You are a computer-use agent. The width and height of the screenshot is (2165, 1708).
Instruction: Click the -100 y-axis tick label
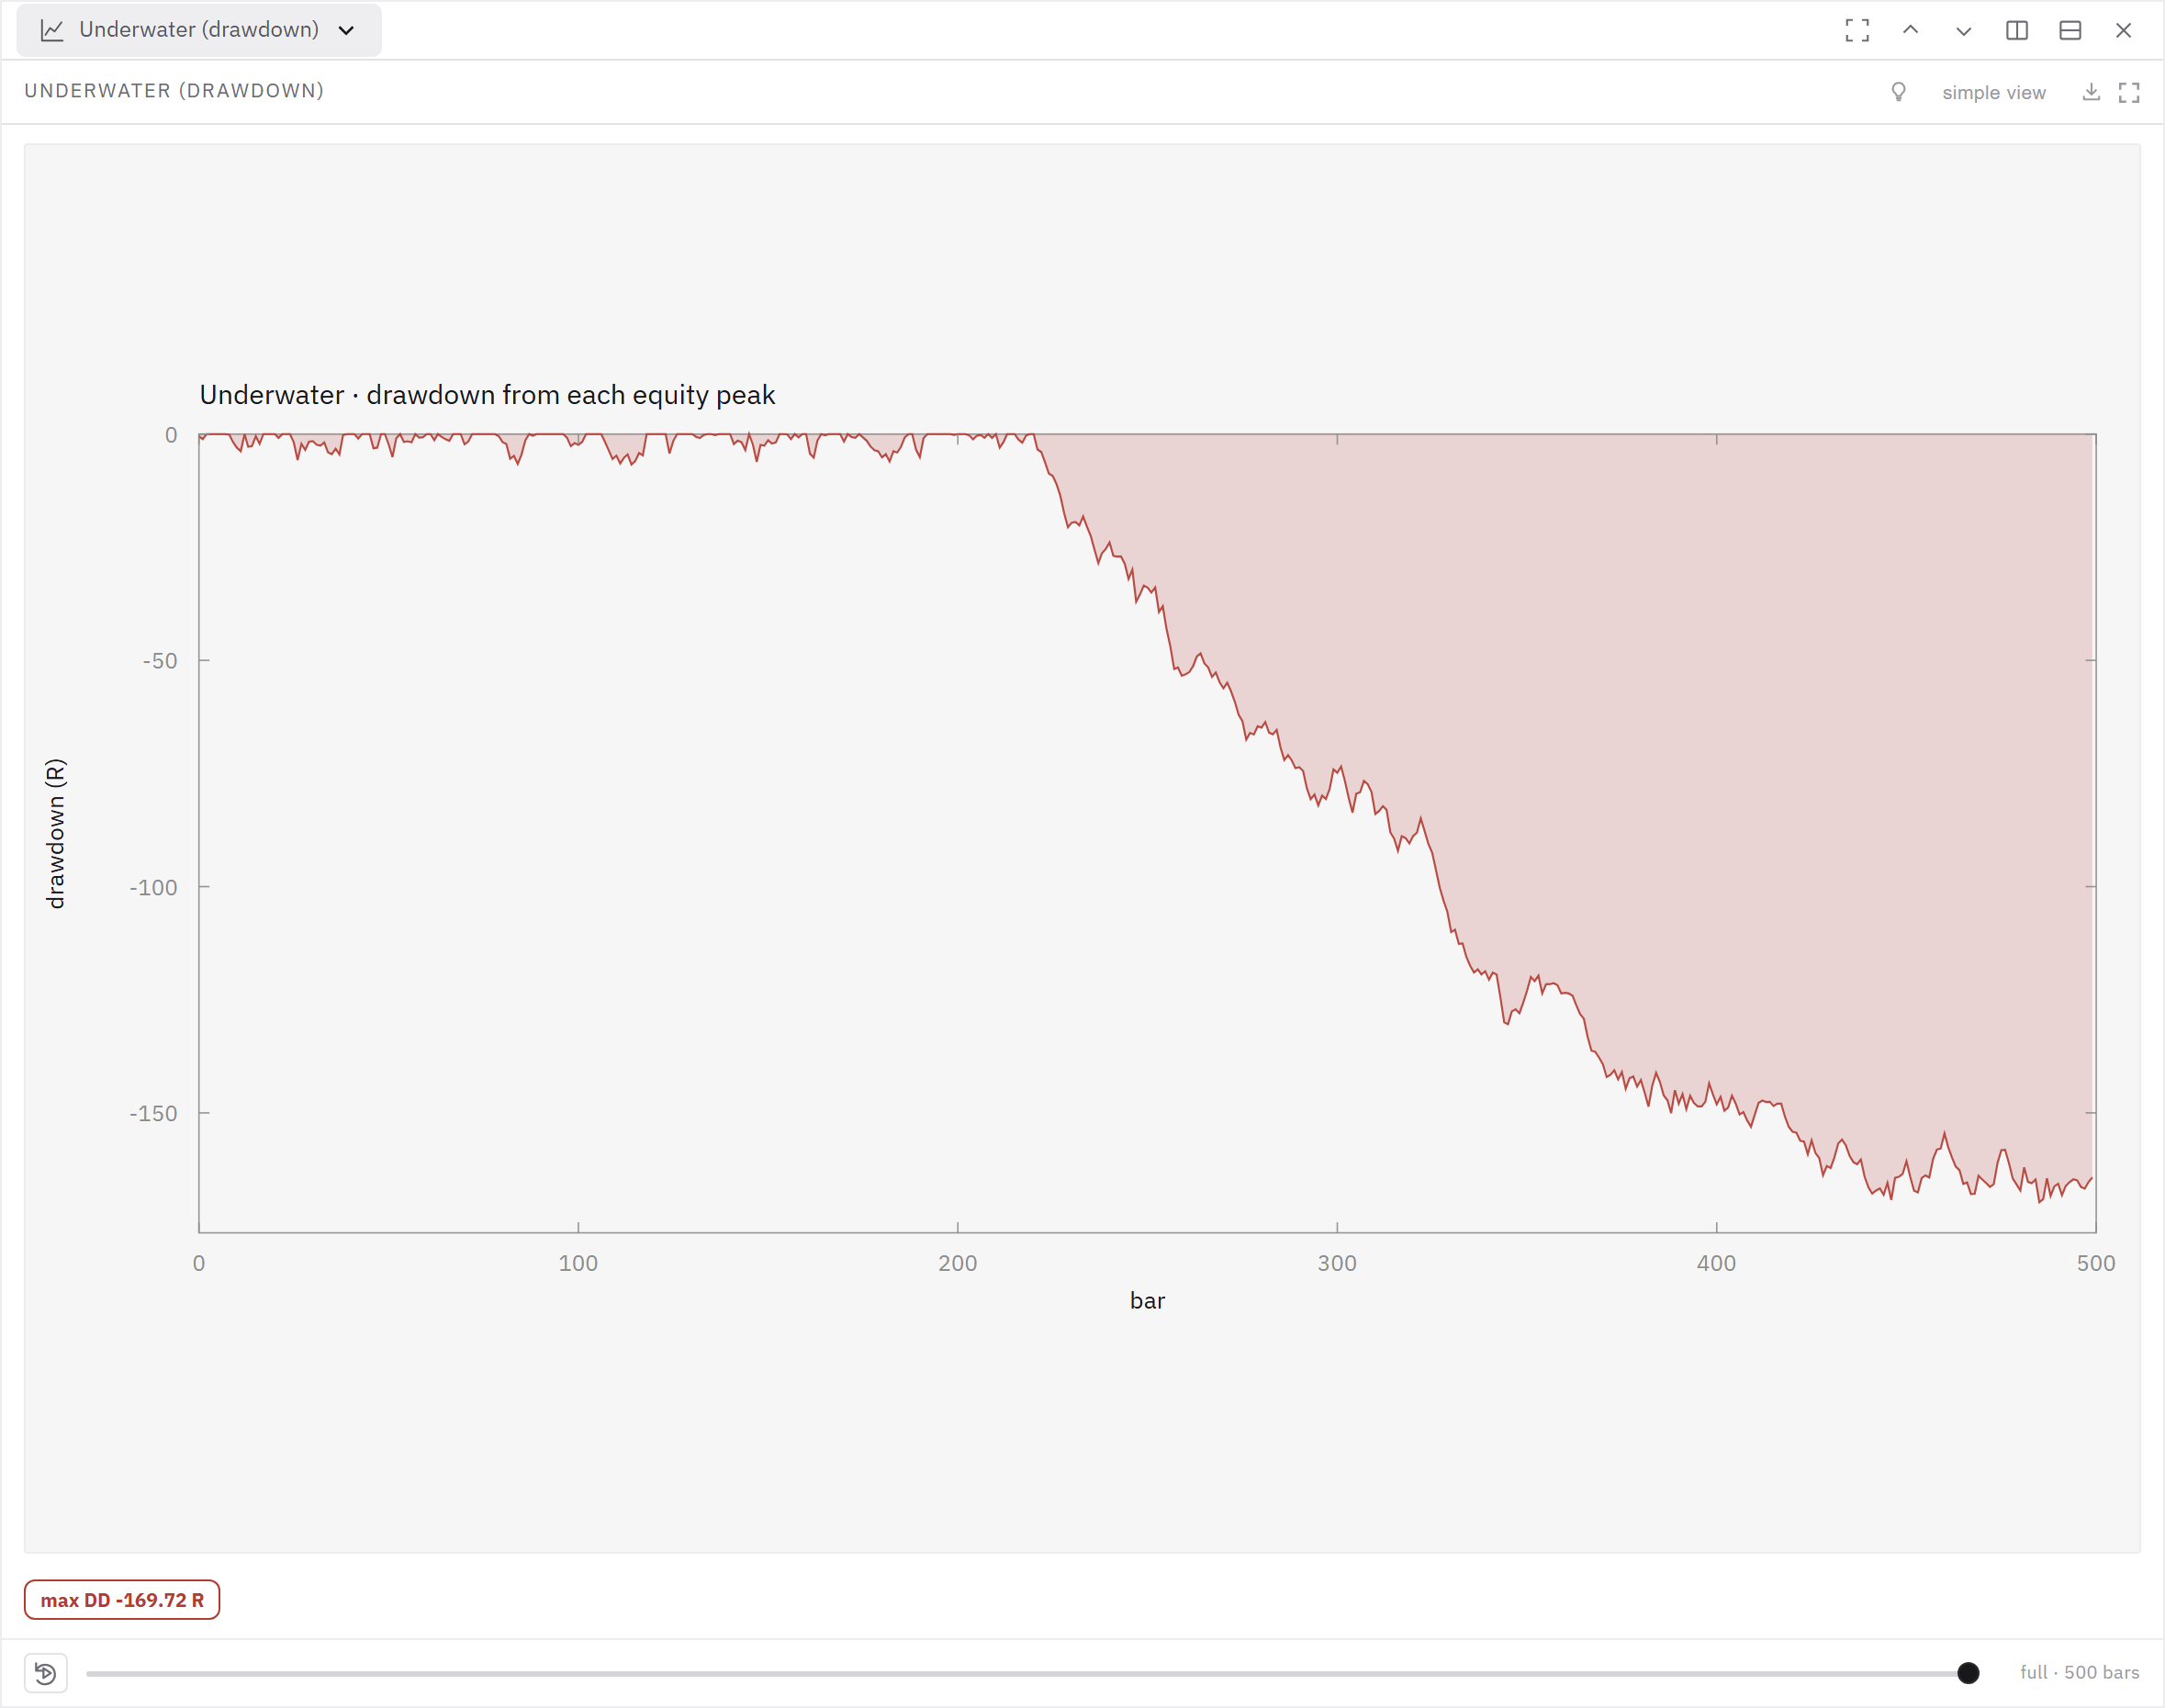click(x=153, y=887)
